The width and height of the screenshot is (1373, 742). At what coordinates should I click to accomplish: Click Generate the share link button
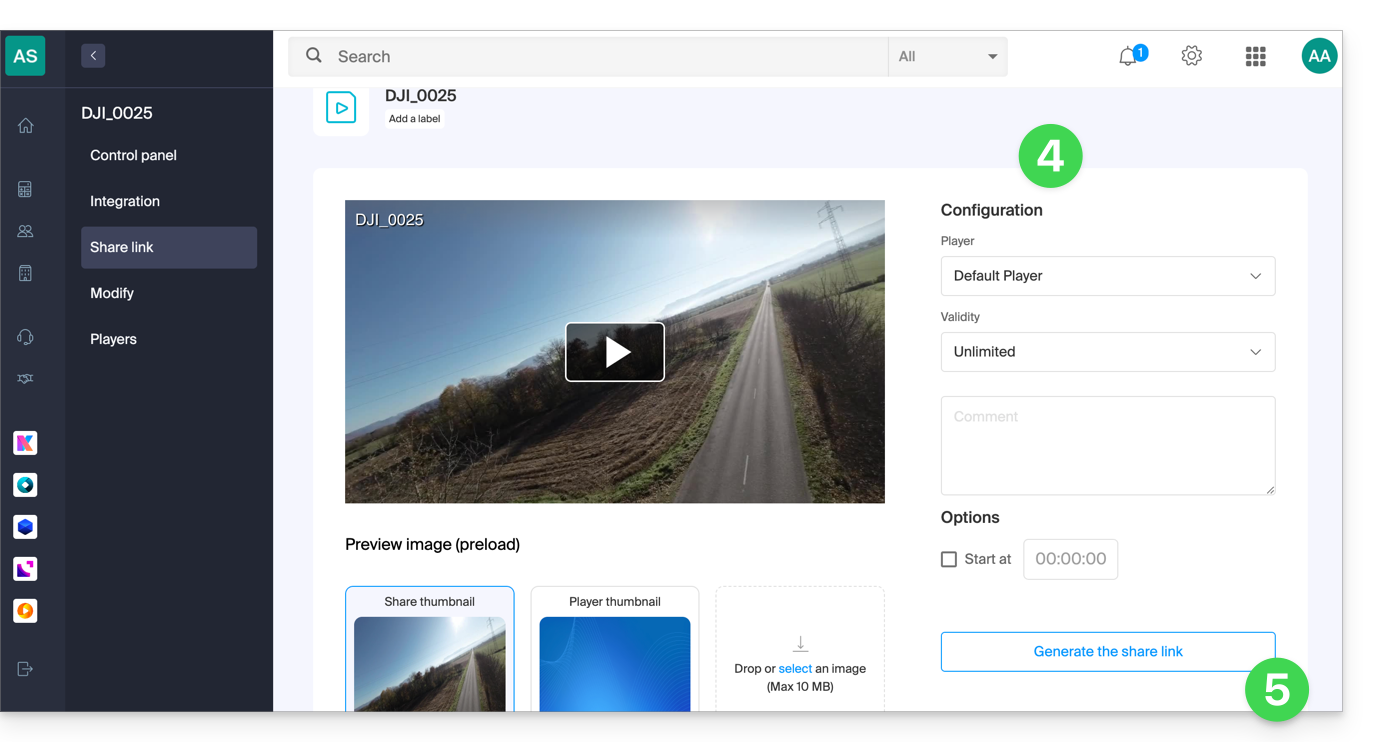tap(1107, 651)
